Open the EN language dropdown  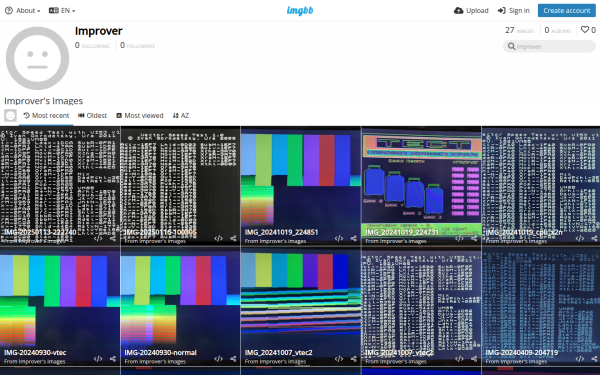(62, 11)
